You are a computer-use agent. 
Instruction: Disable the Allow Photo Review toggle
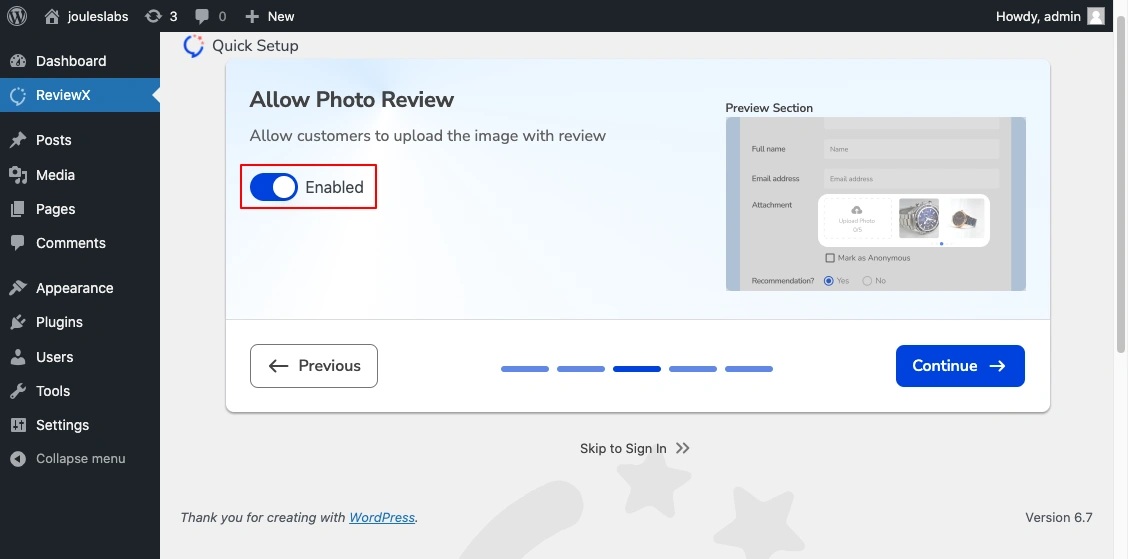pyautogui.click(x=273, y=187)
